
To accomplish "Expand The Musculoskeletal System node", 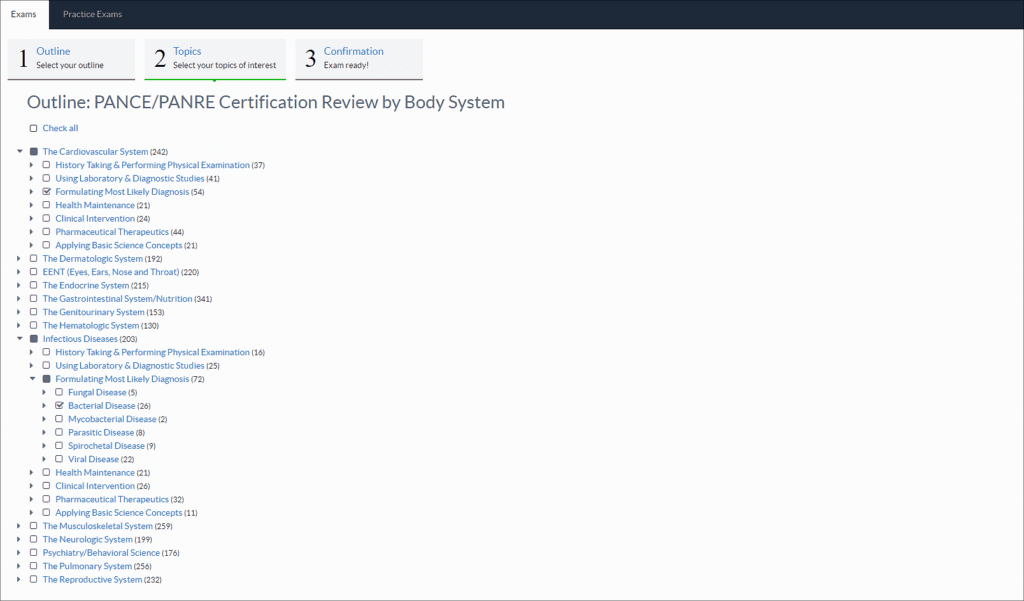I will click(19, 526).
